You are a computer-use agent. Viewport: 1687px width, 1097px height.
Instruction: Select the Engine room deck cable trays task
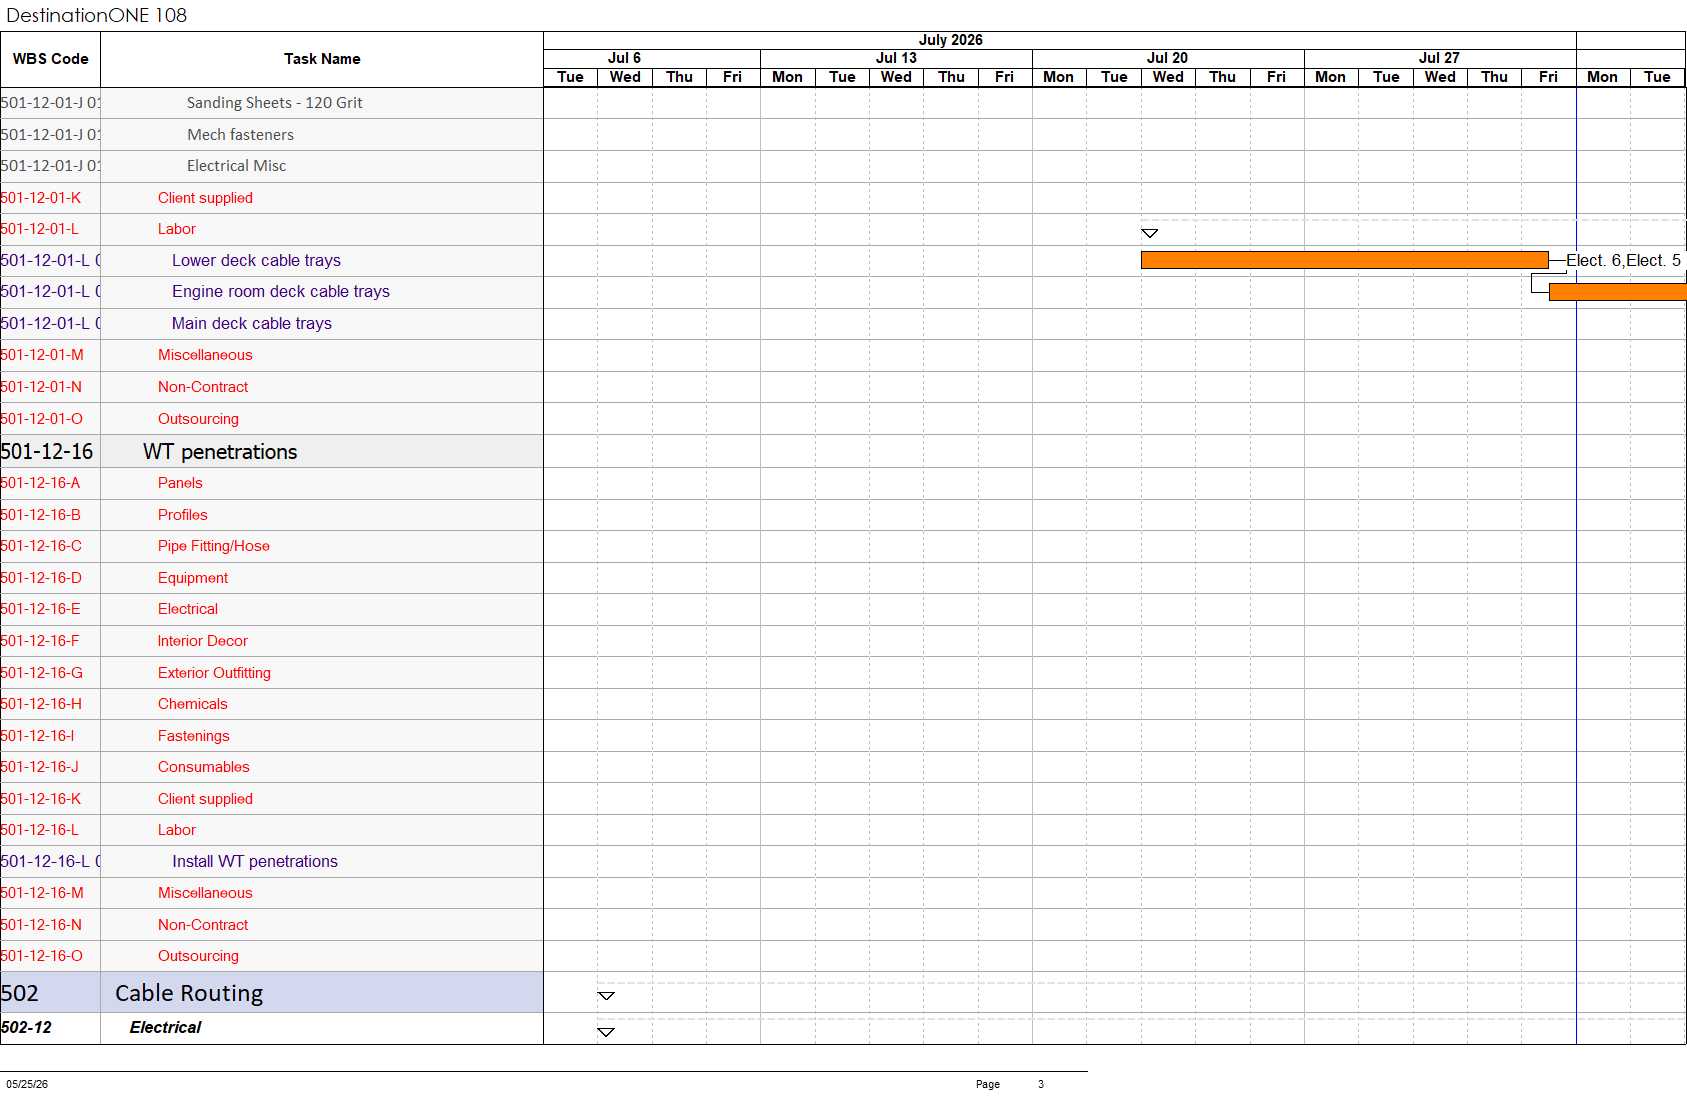(x=281, y=292)
